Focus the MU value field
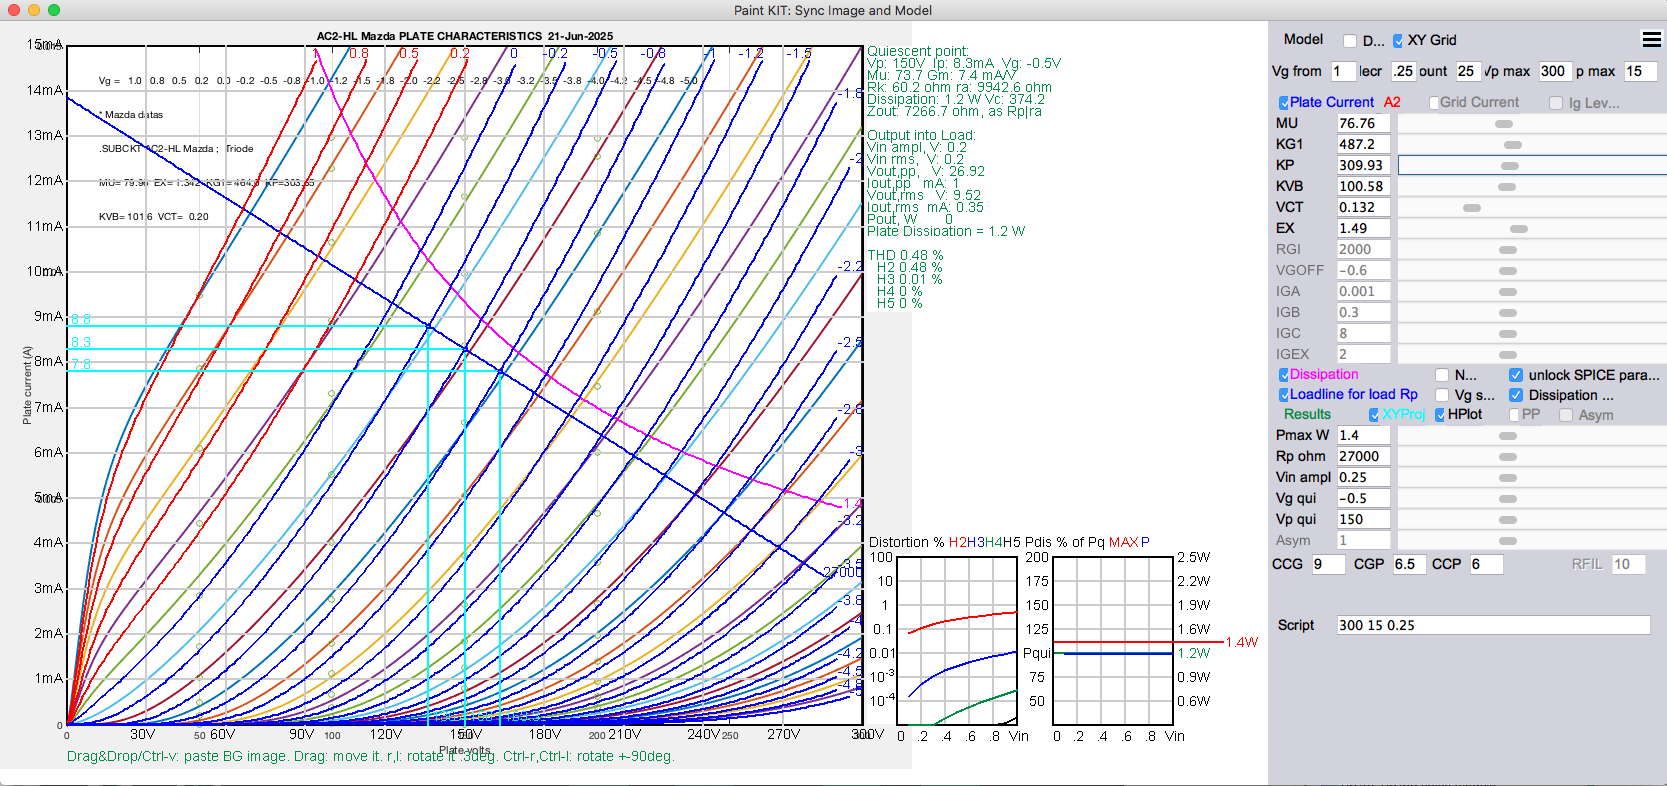Screen dimensions: 1667x786 [1363, 124]
